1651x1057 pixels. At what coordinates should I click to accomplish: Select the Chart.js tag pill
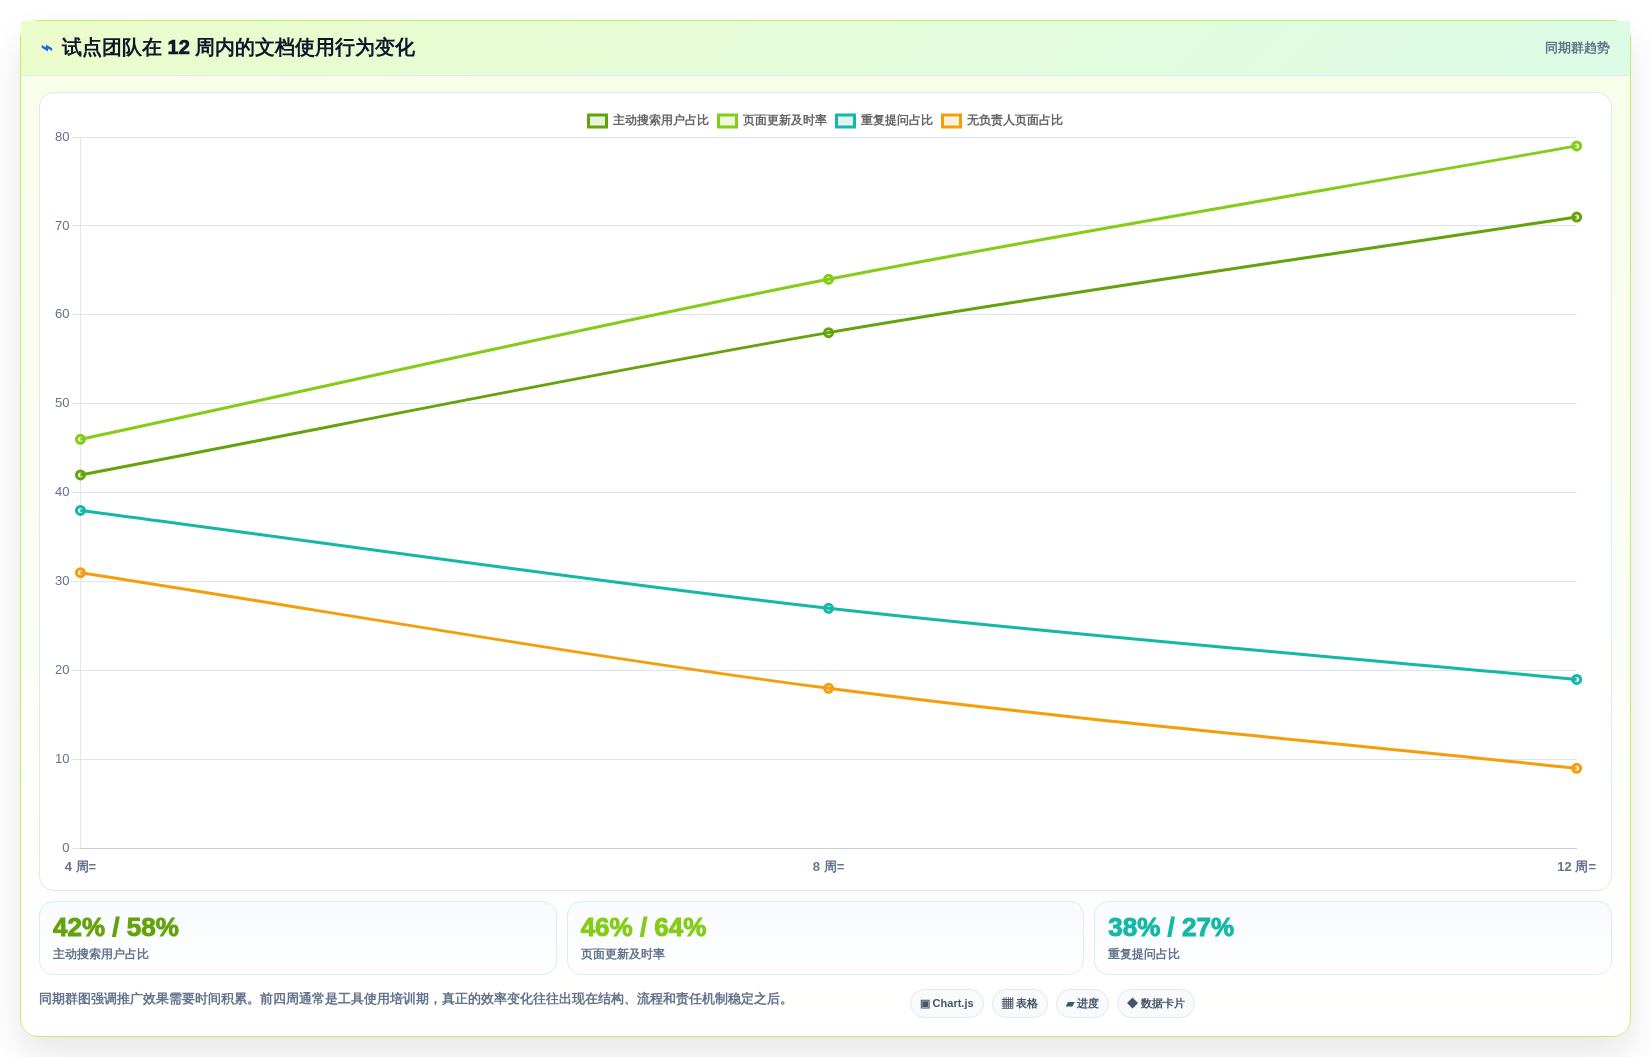947,1003
